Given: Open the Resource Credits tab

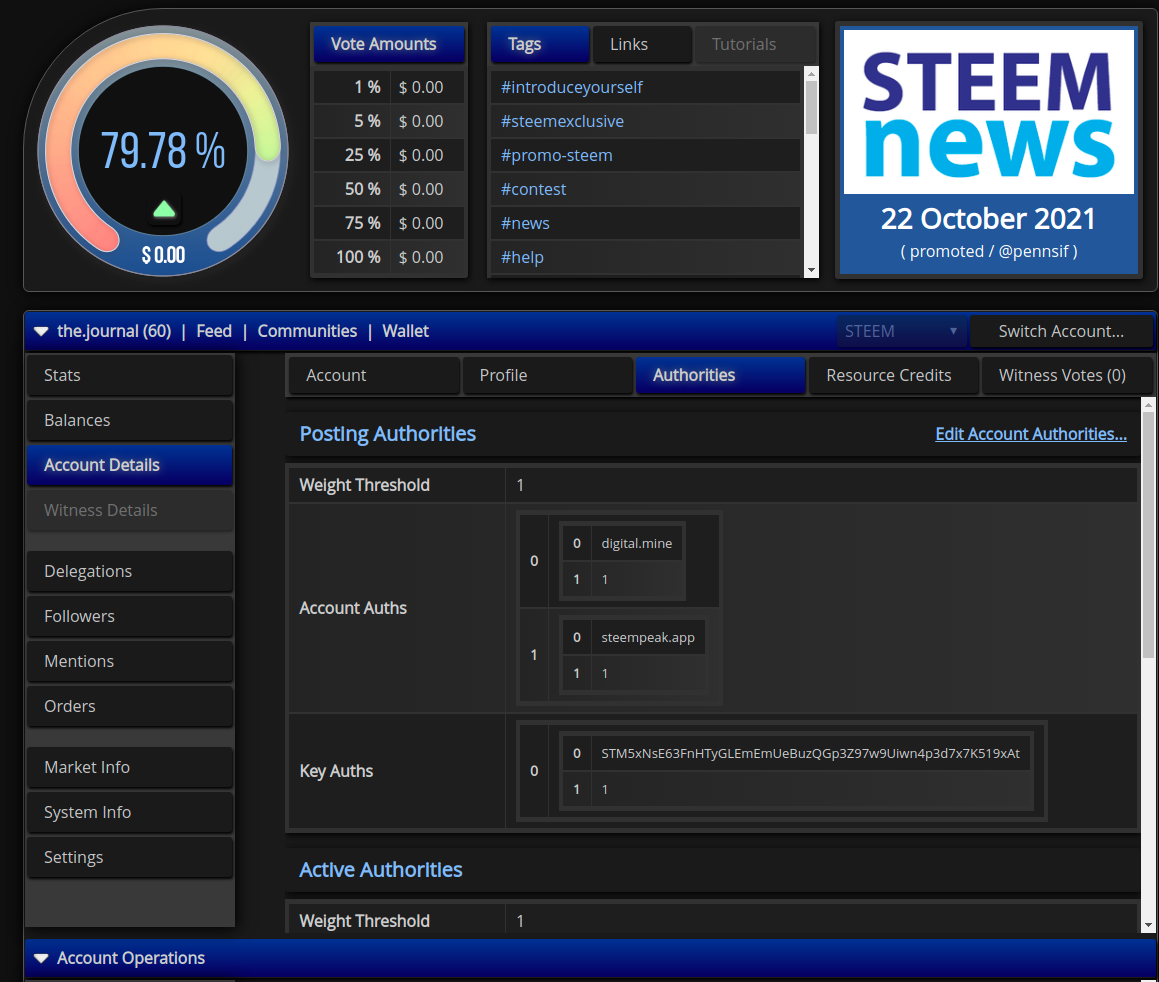Looking at the screenshot, I should click(894, 375).
